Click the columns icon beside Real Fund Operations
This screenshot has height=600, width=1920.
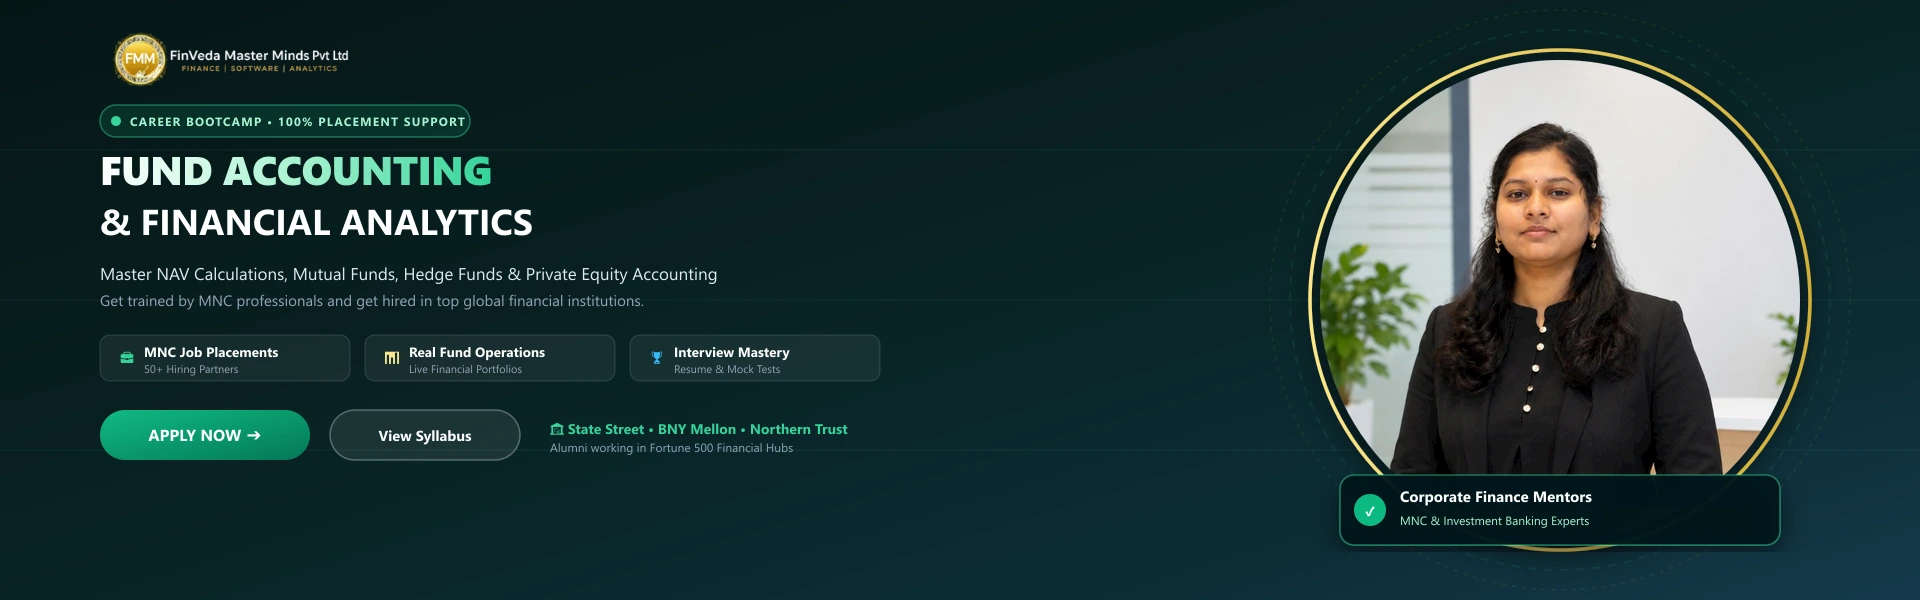coord(392,358)
